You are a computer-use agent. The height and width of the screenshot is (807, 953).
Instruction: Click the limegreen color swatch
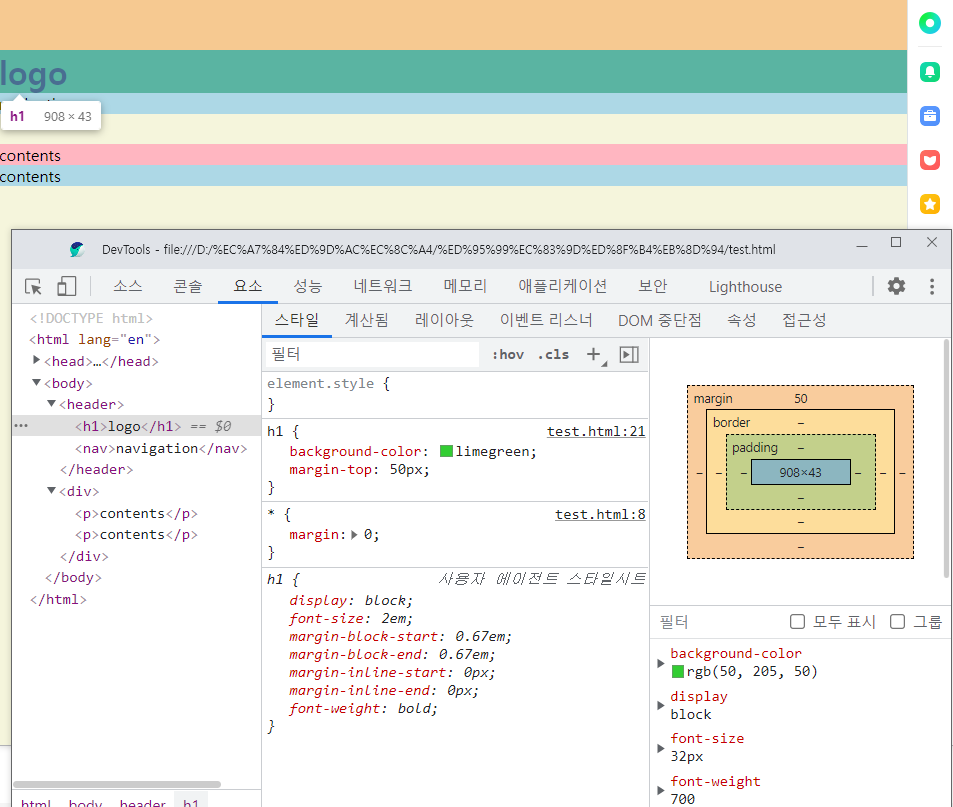446,452
